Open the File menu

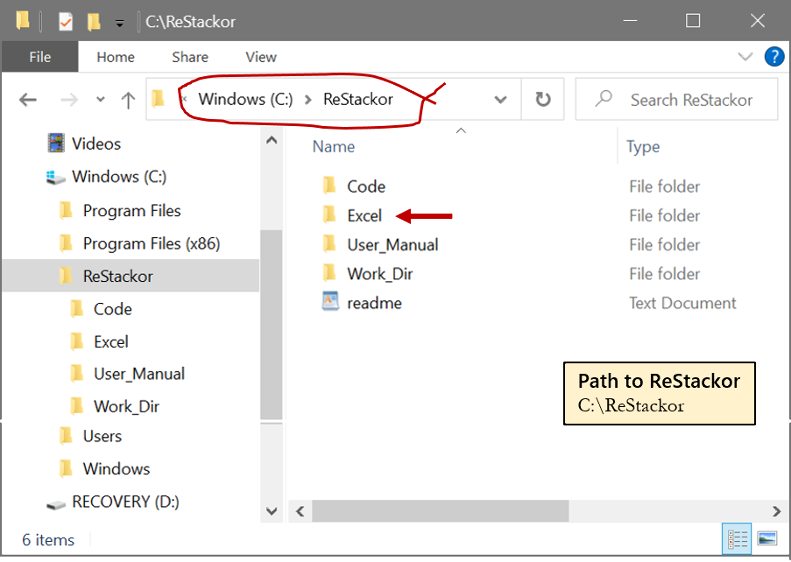coord(40,57)
